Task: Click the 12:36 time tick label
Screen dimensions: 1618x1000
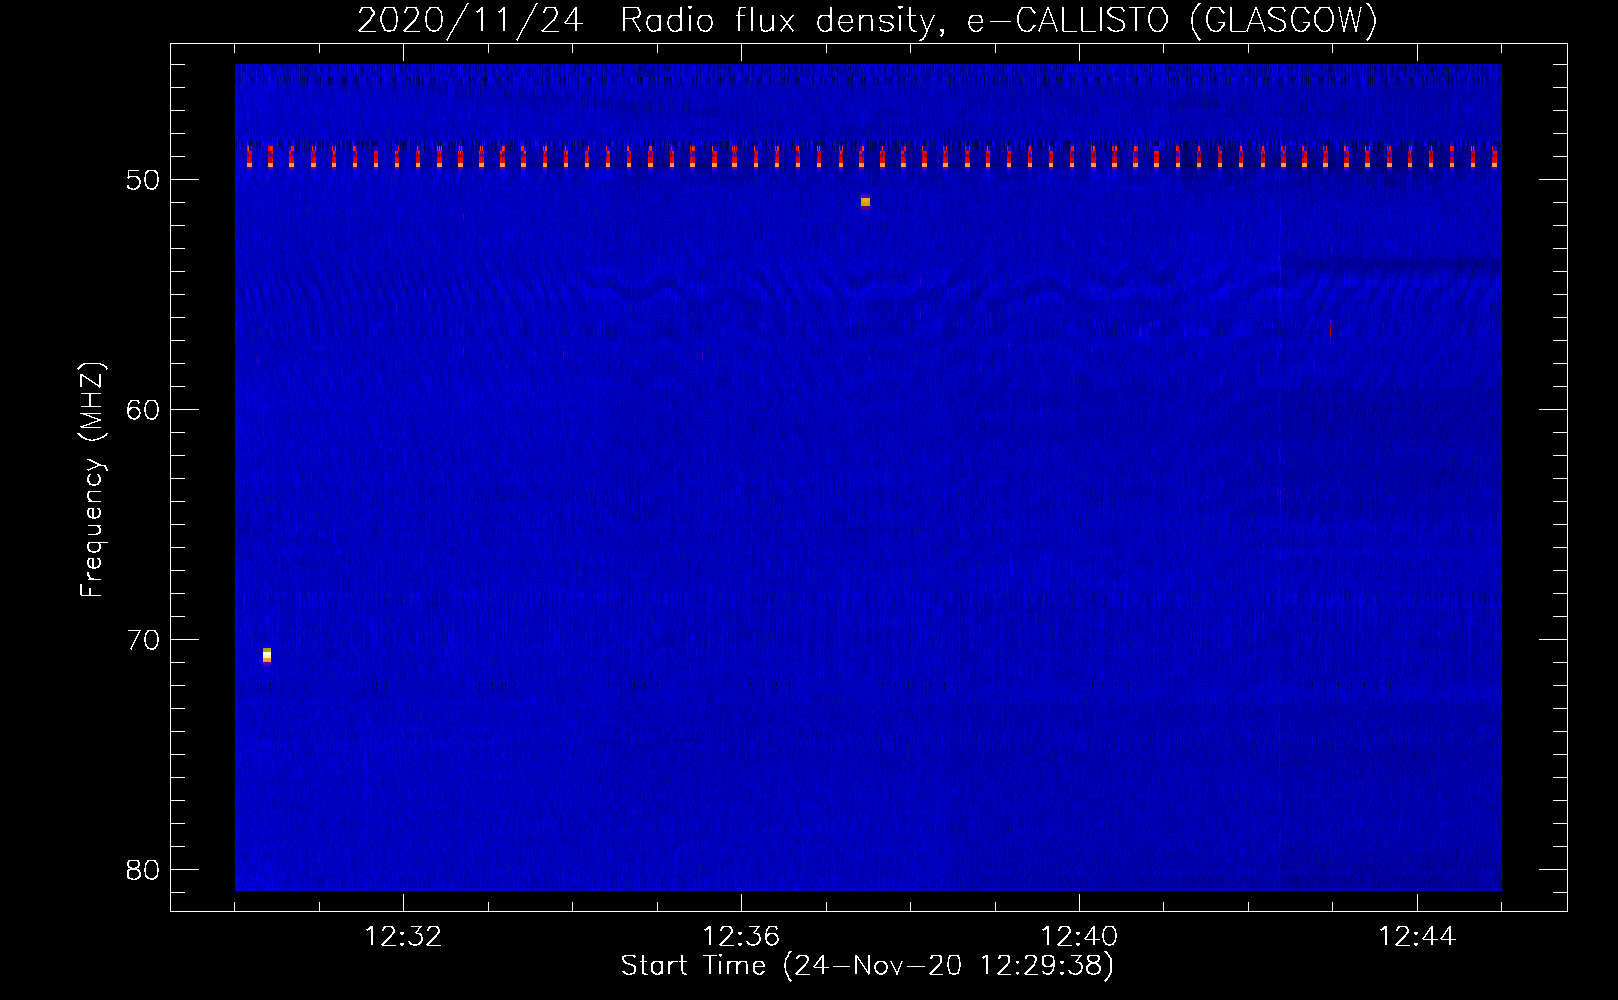Action: pos(741,937)
